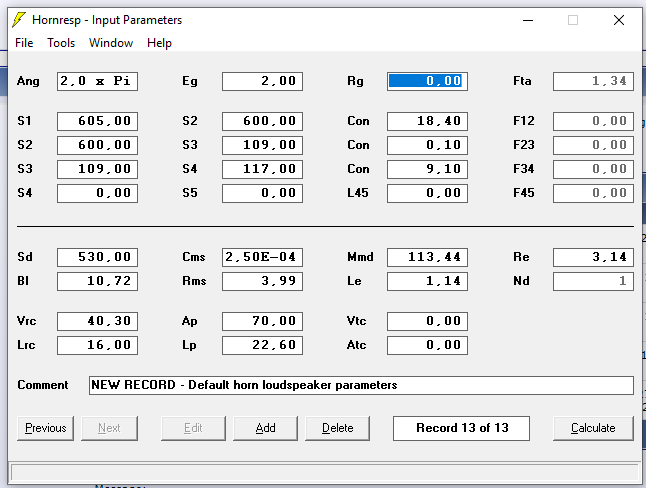
Task: Open the Window menu
Action: click(x=111, y=43)
